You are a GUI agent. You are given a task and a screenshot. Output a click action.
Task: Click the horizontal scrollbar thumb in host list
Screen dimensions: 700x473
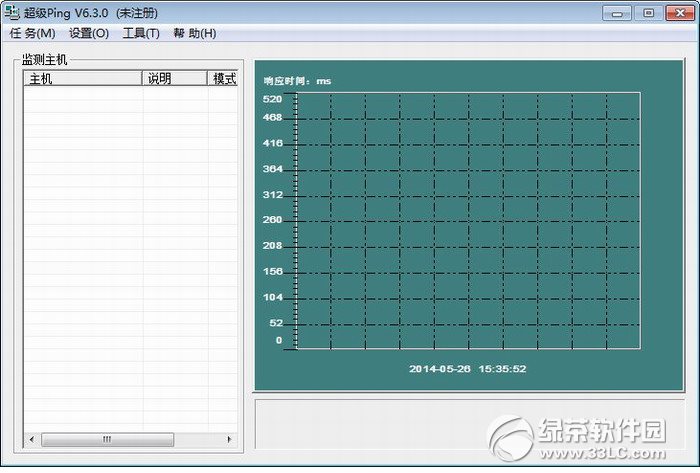coord(107,440)
